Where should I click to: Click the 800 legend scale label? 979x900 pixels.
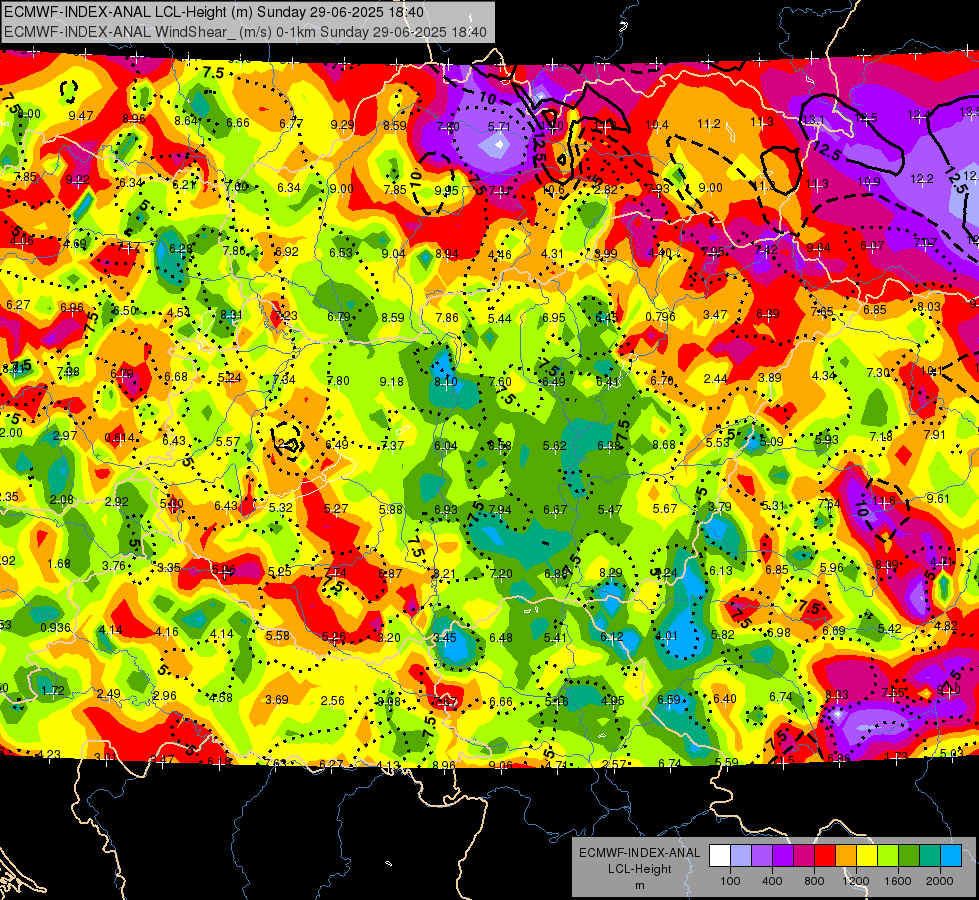[x=814, y=881]
